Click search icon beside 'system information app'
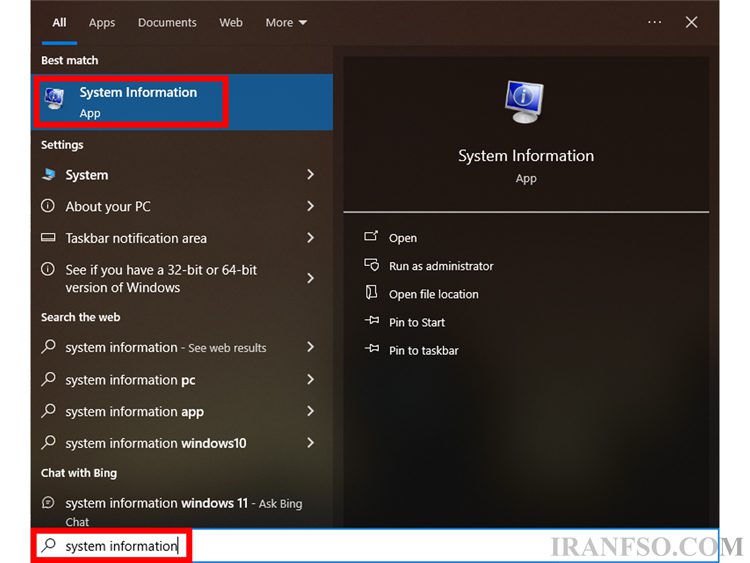This screenshot has height=563, width=750. [48, 410]
